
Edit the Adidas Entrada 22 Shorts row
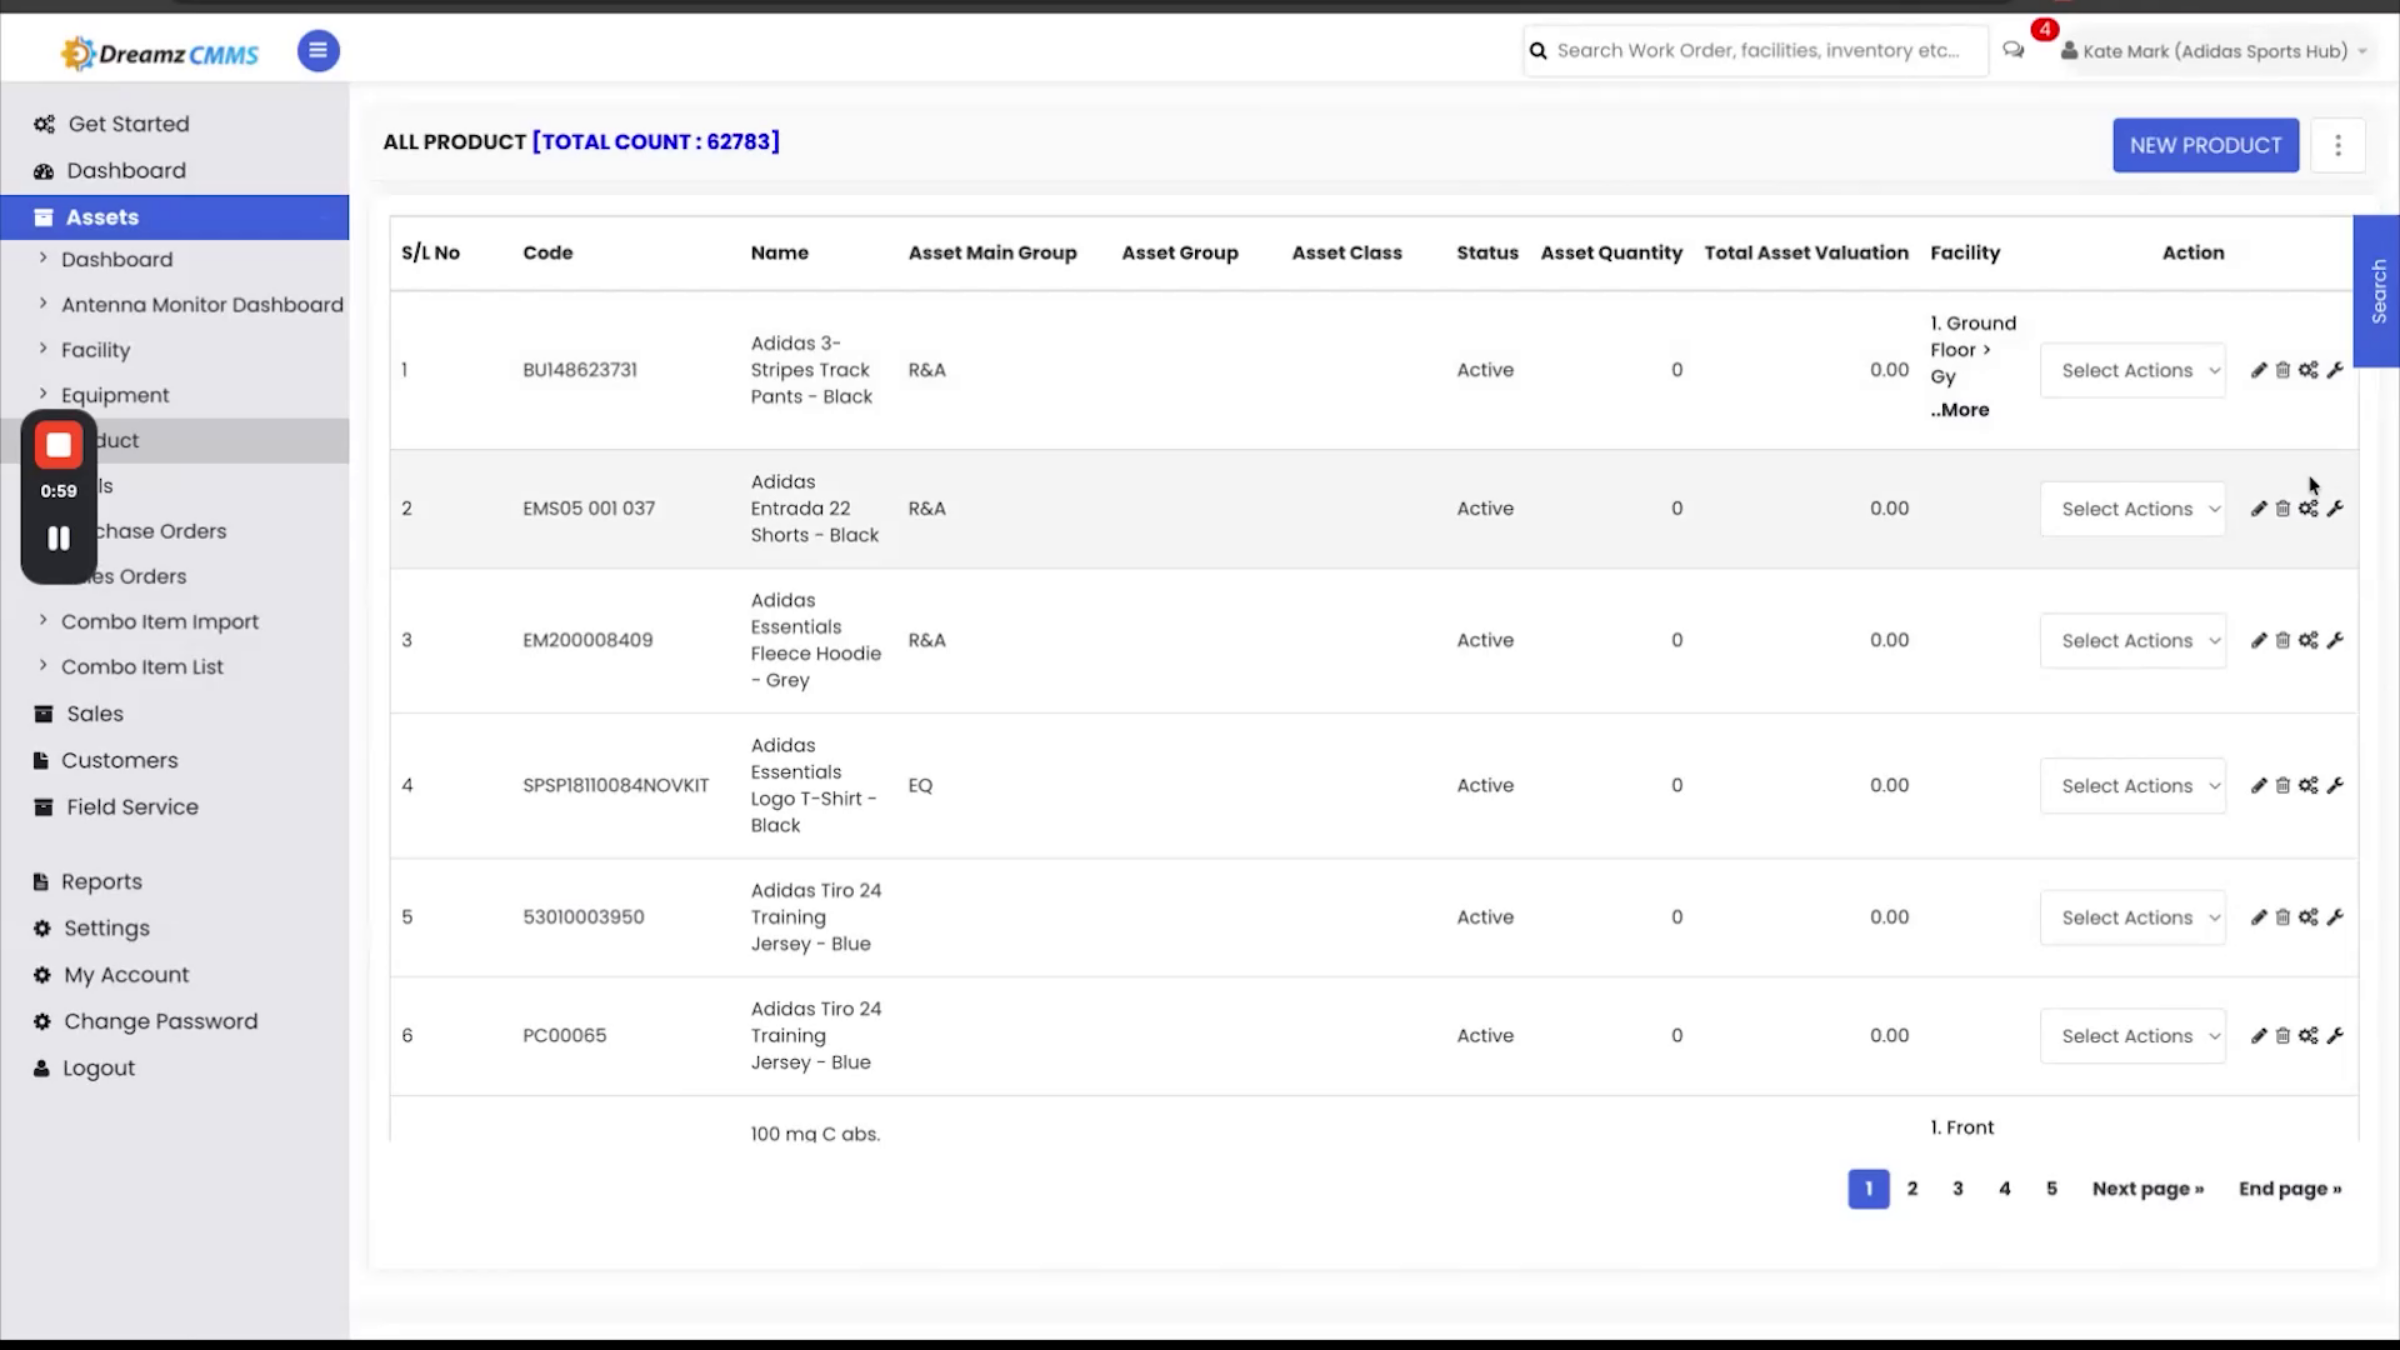[x=2258, y=509]
